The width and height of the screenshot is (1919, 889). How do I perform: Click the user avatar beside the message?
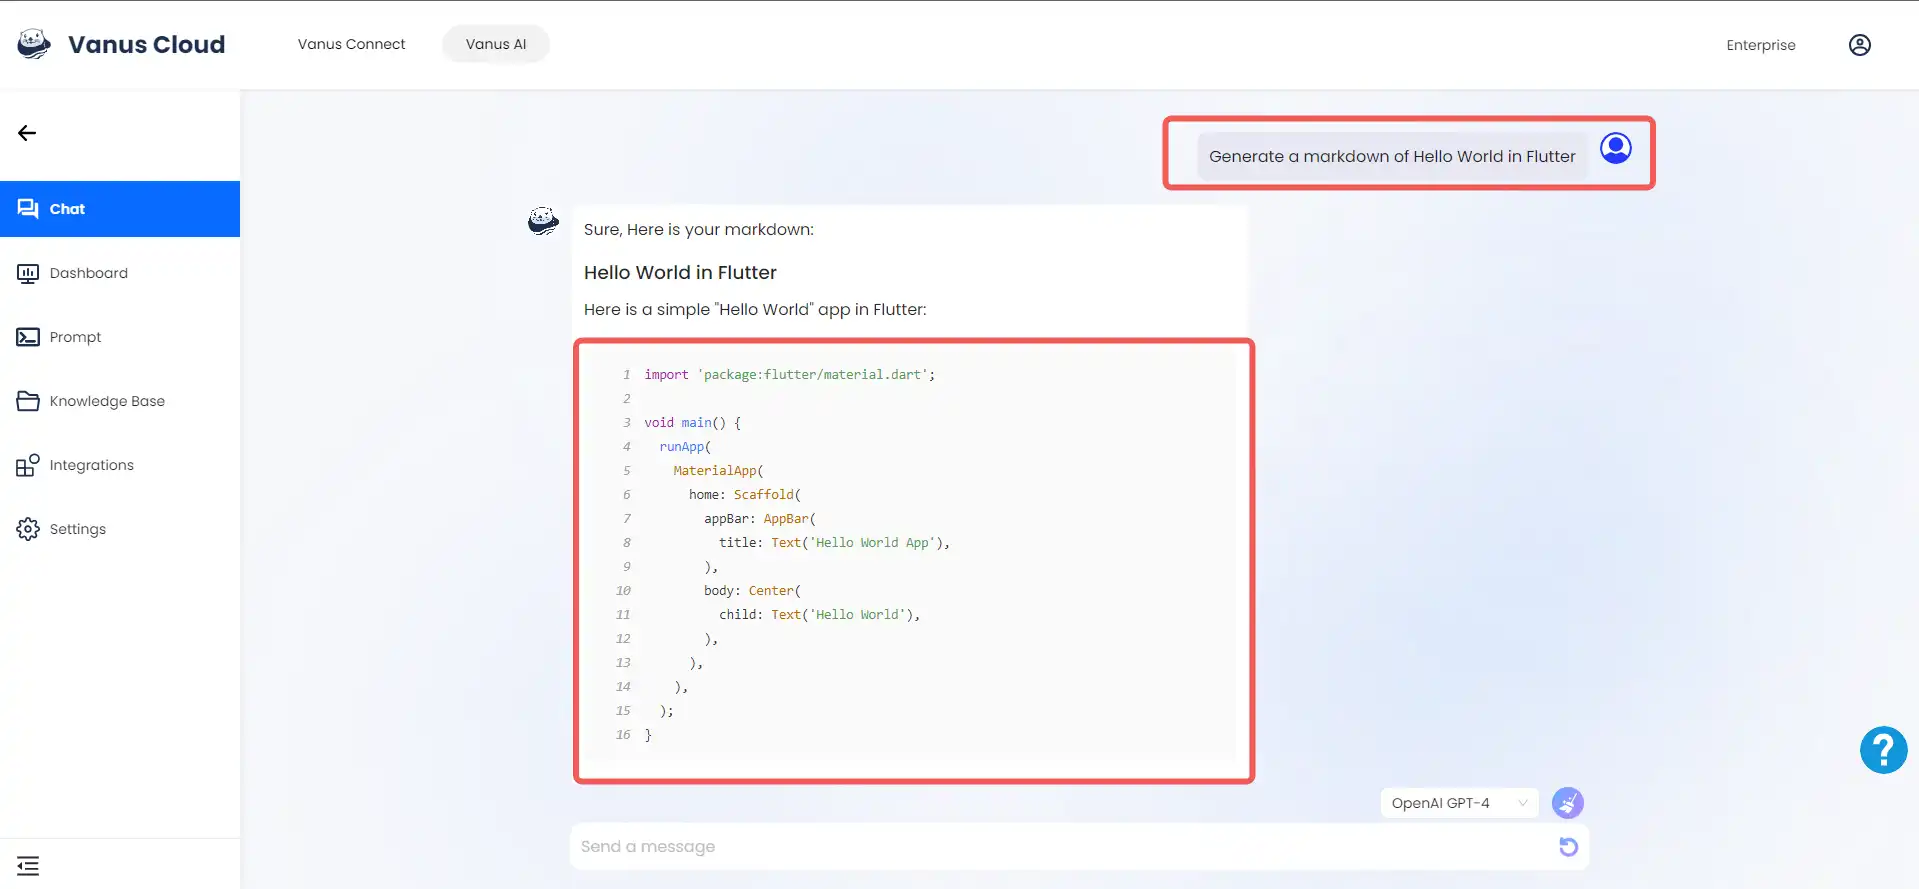tap(1616, 148)
